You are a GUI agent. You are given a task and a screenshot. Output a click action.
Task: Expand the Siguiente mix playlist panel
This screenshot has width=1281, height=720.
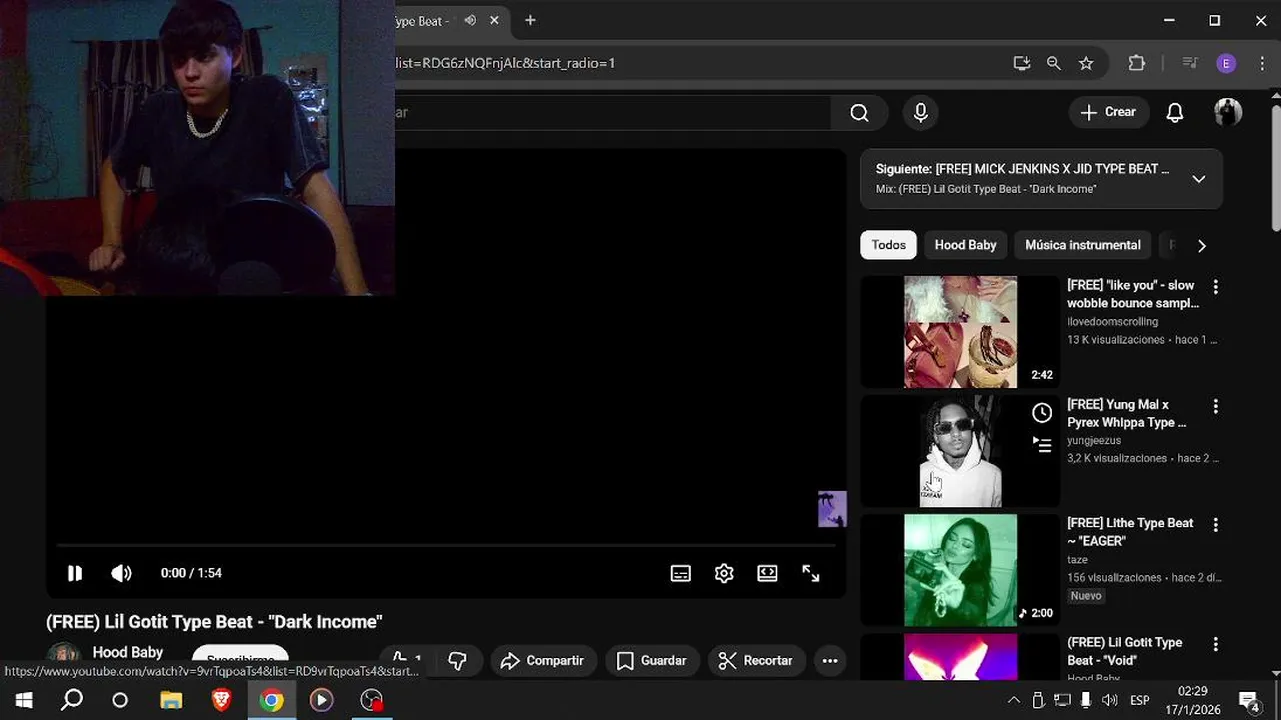[x=1199, y=179]
